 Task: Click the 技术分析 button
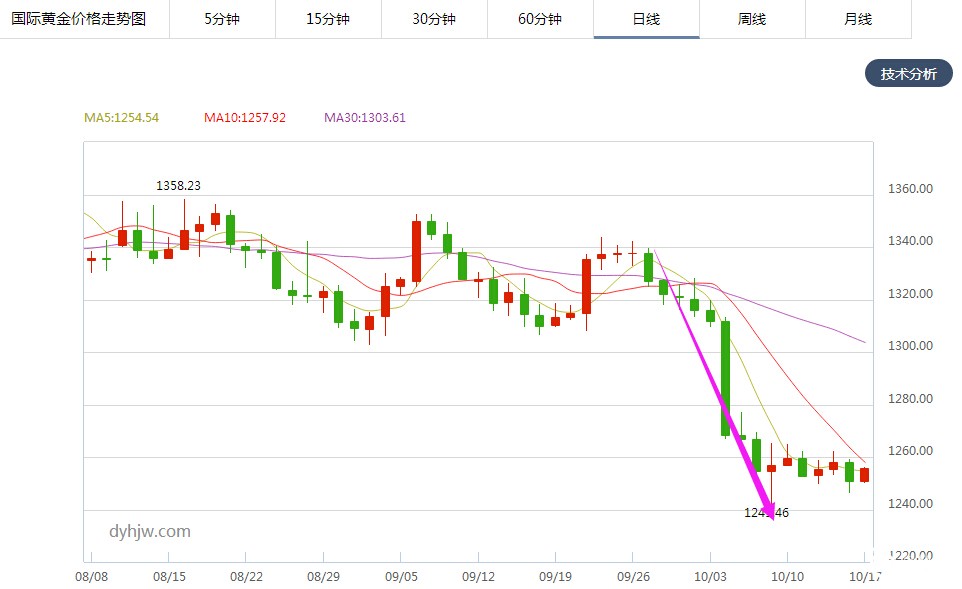click(908, 74)
